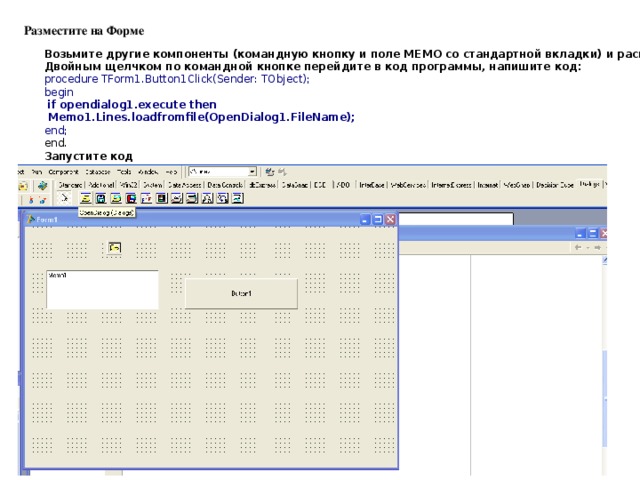Maximize the Form1 designer window
The height and width of the screenshot is (480, 640).
378,220
